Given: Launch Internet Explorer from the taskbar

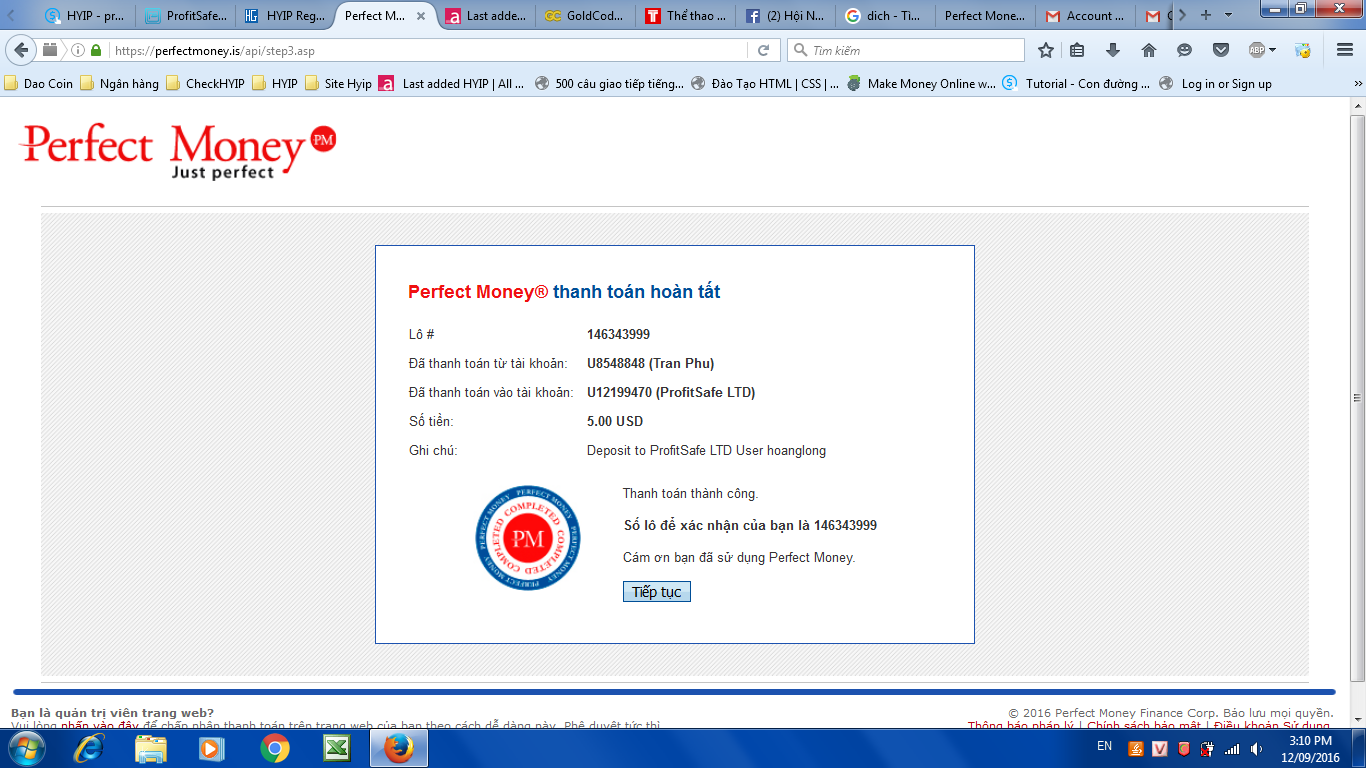Looking at the screenshot, I should 89,748.
